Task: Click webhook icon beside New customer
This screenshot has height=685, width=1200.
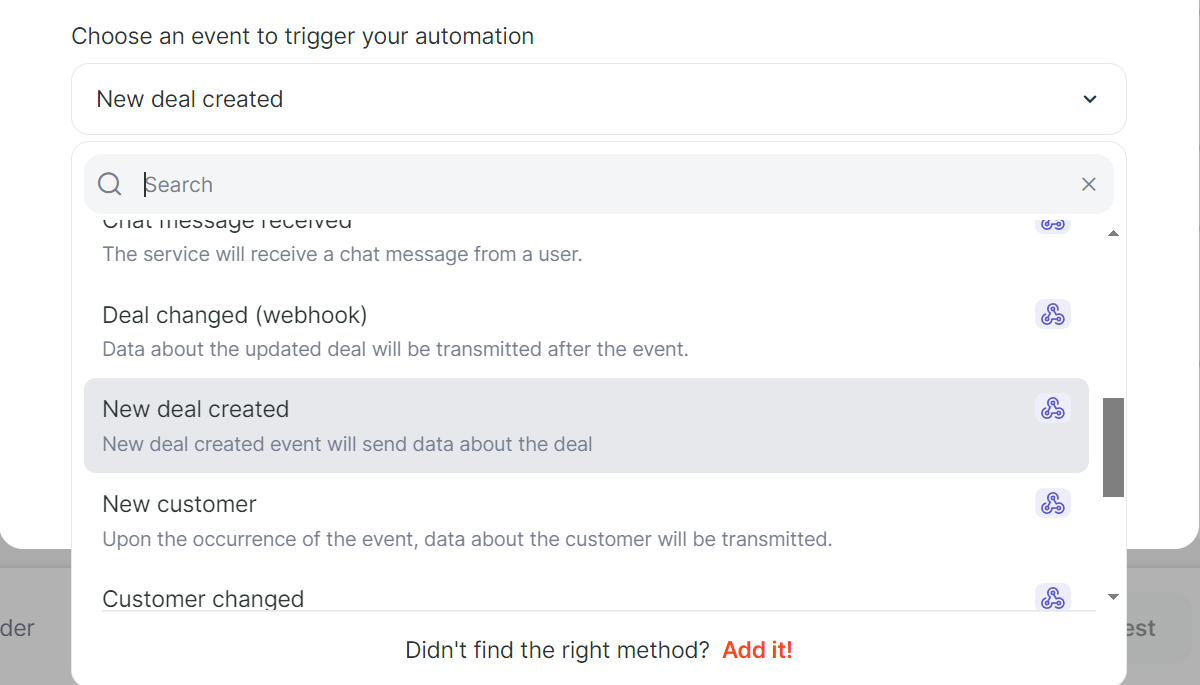Action: (x=1052, y=503)
